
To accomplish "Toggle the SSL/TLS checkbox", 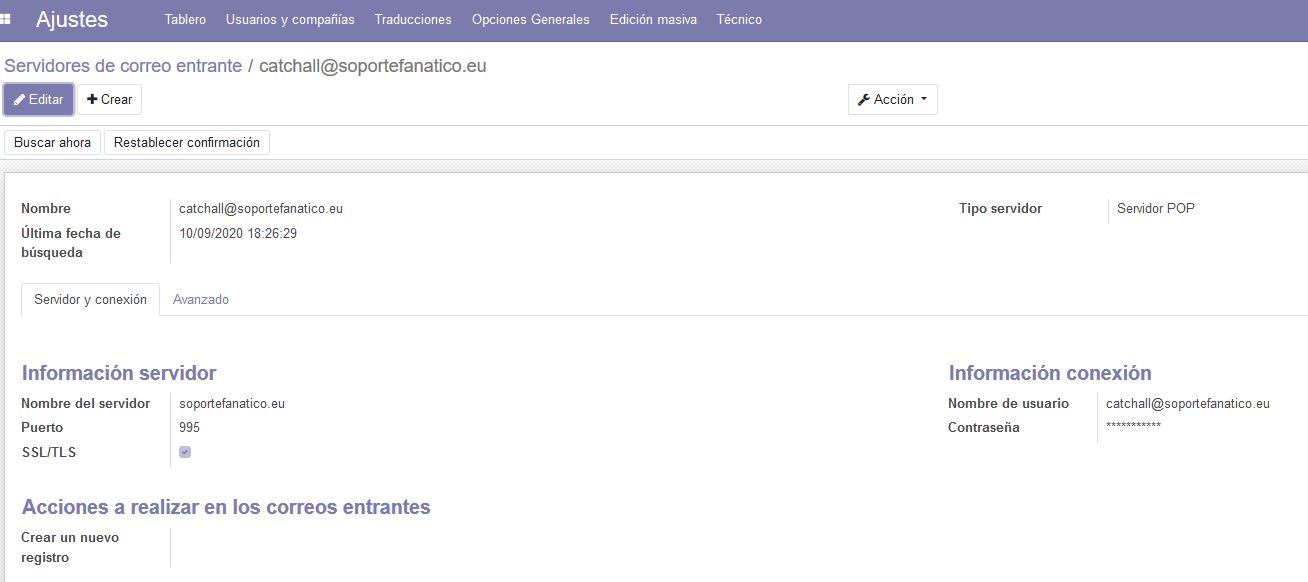I will [185, 452].
